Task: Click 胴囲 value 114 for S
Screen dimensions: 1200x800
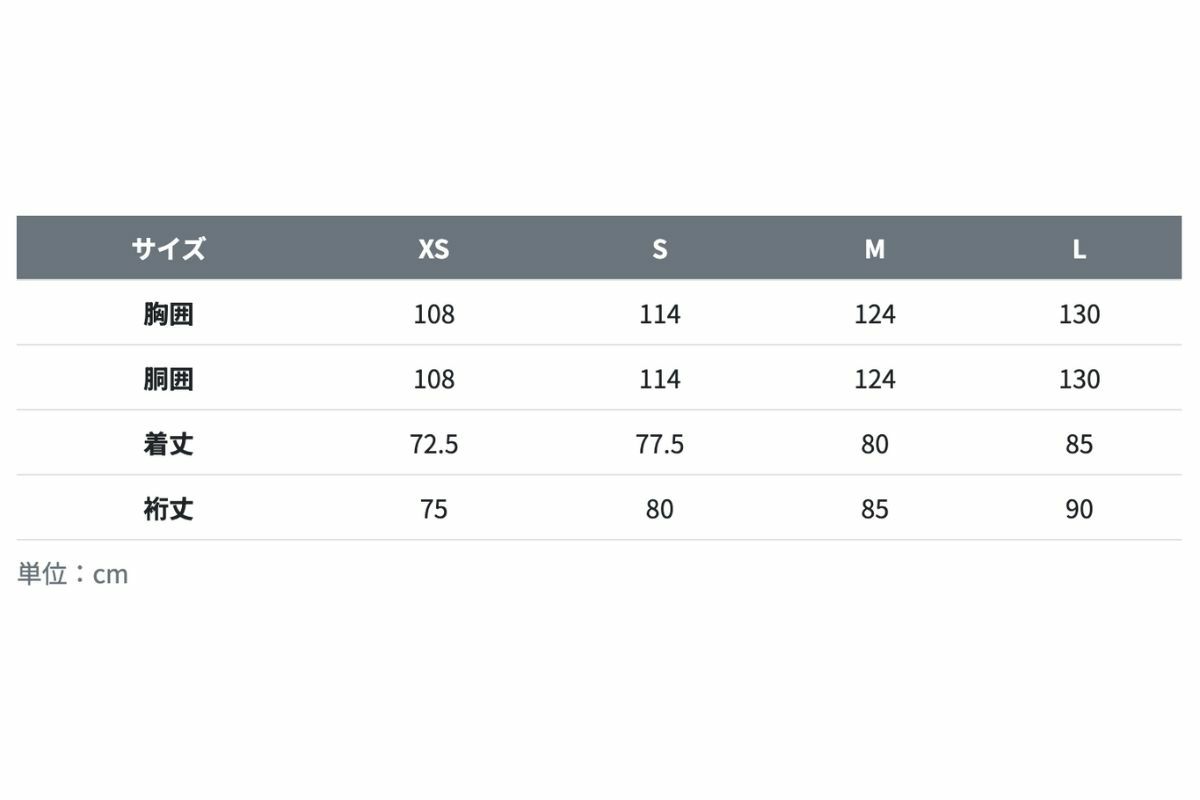Action: [x=659, y=379]
